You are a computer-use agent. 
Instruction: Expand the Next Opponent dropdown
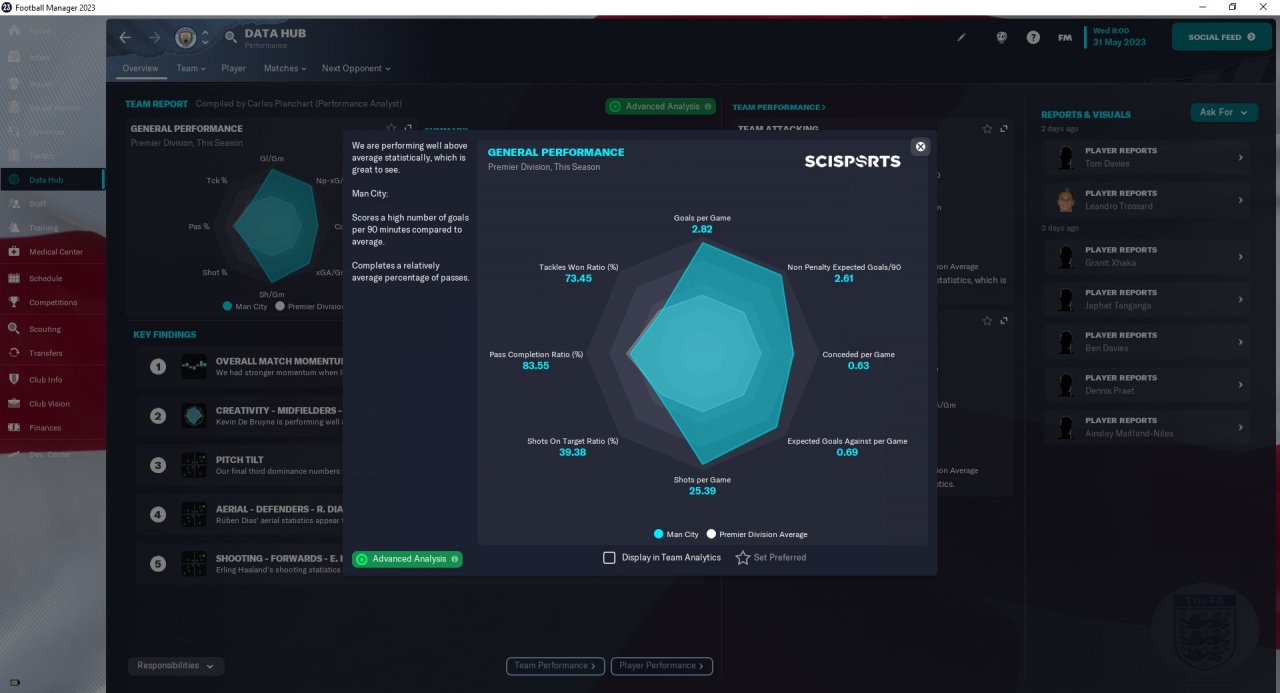coord(356,68)
